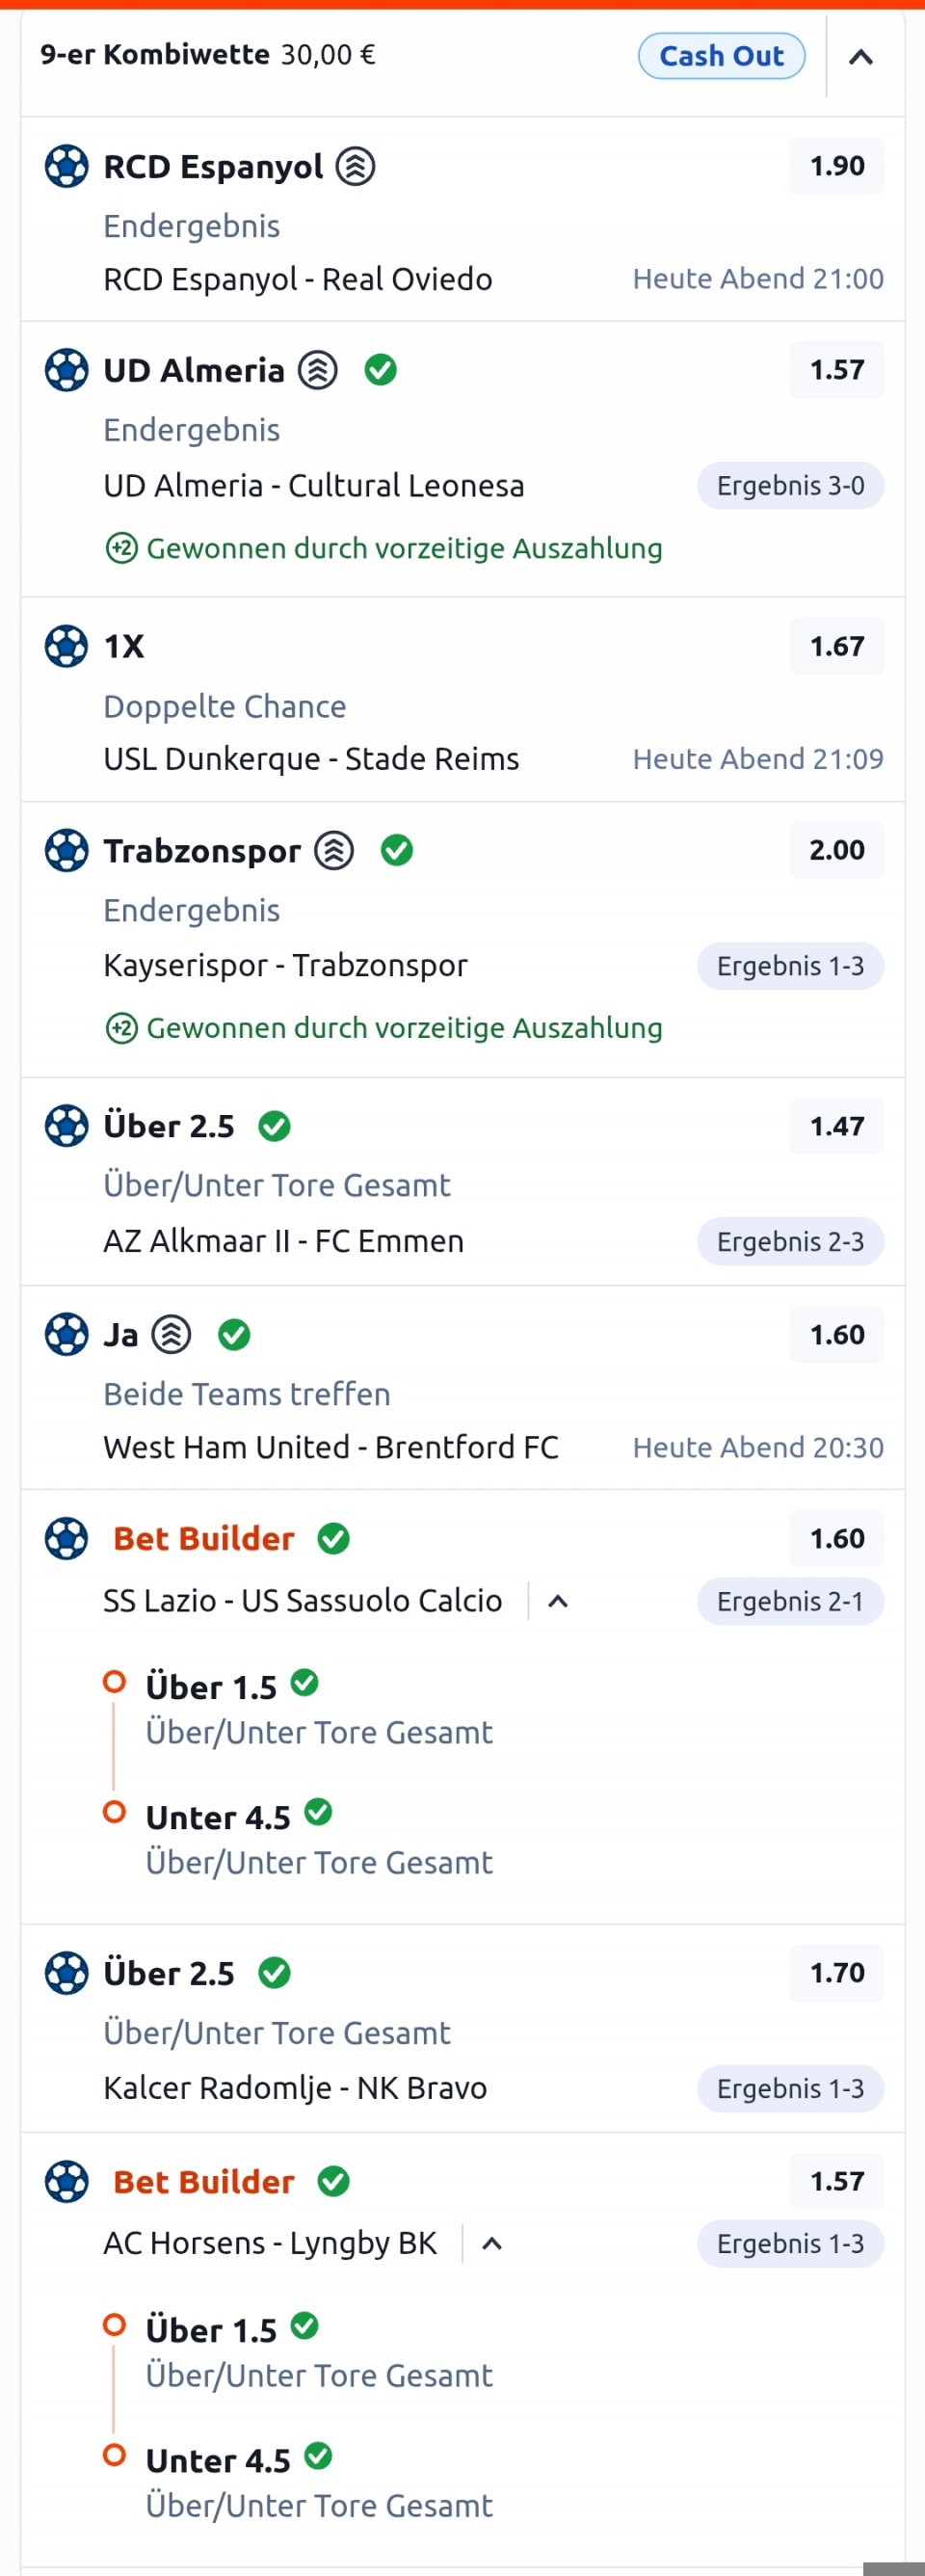This screenshot has width=925, height=2576.
Task: Tap the football icon for RCD Espanyol
Action: 67,167
